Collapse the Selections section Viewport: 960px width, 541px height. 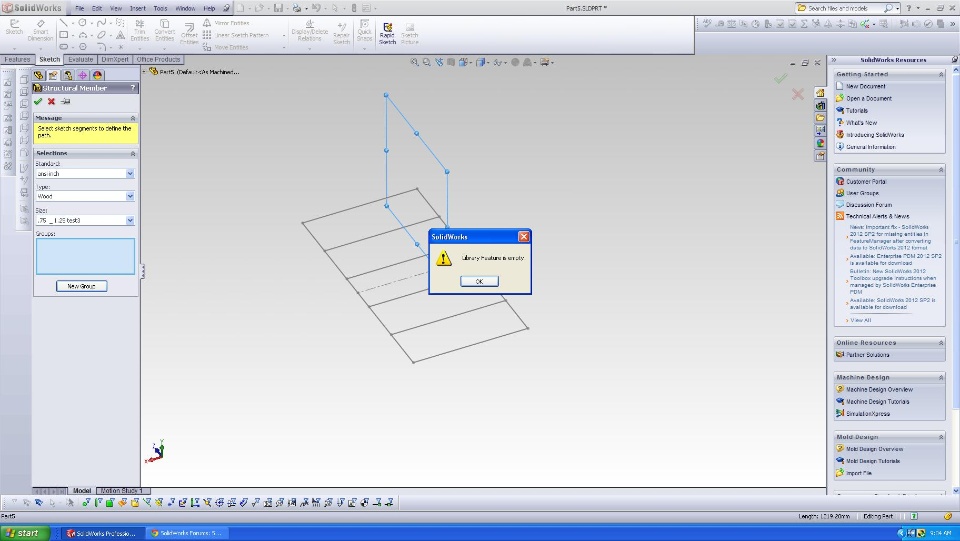[x=132, y=154]
